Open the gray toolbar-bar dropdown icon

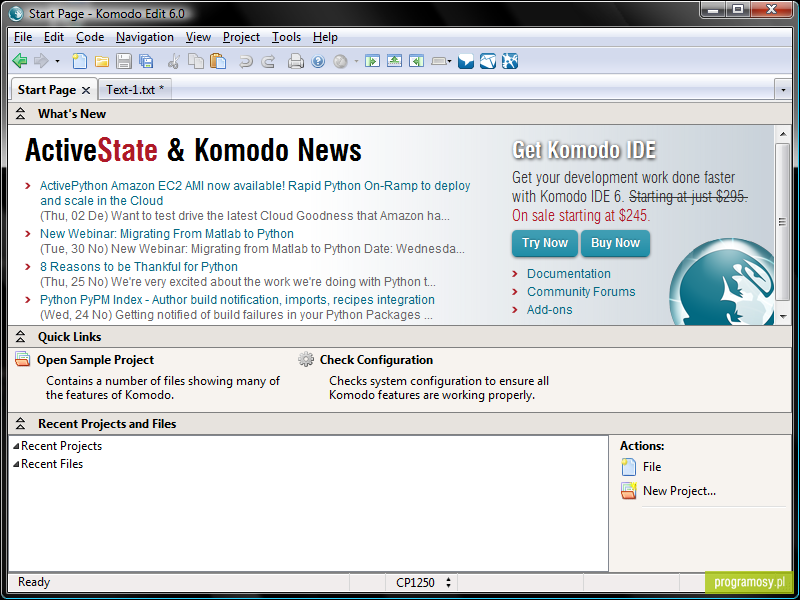tap(441, 62)
